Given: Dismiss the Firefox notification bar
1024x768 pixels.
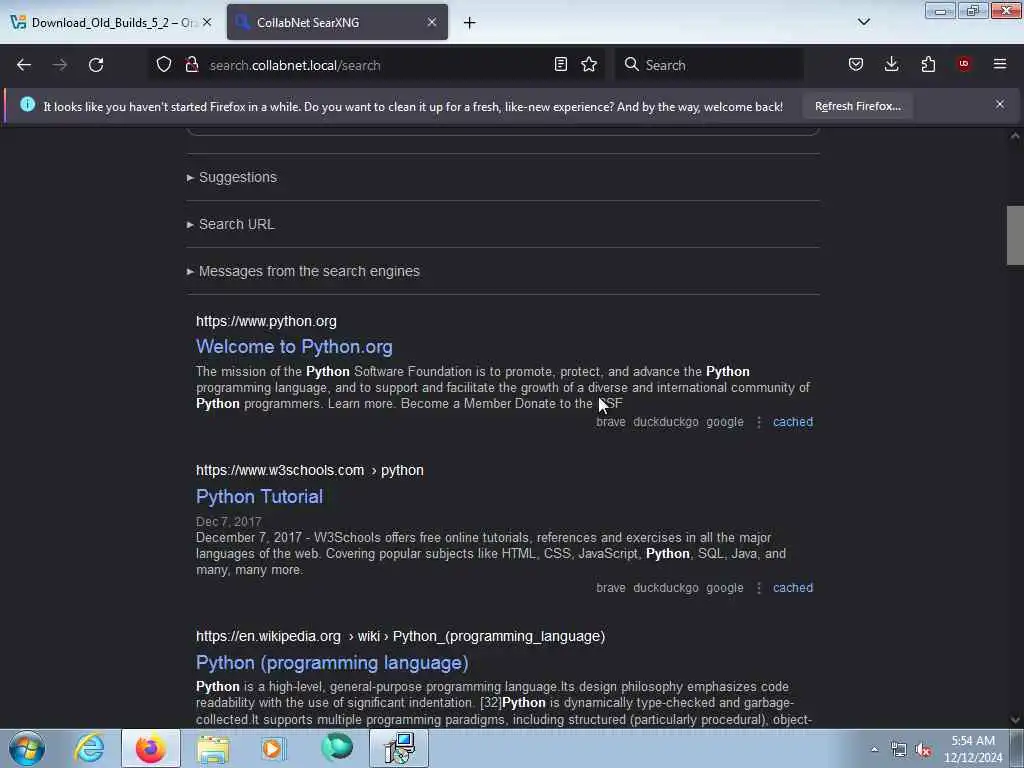Looking at the screenshot, I should pyautogui.click(x=1000, y=104).
